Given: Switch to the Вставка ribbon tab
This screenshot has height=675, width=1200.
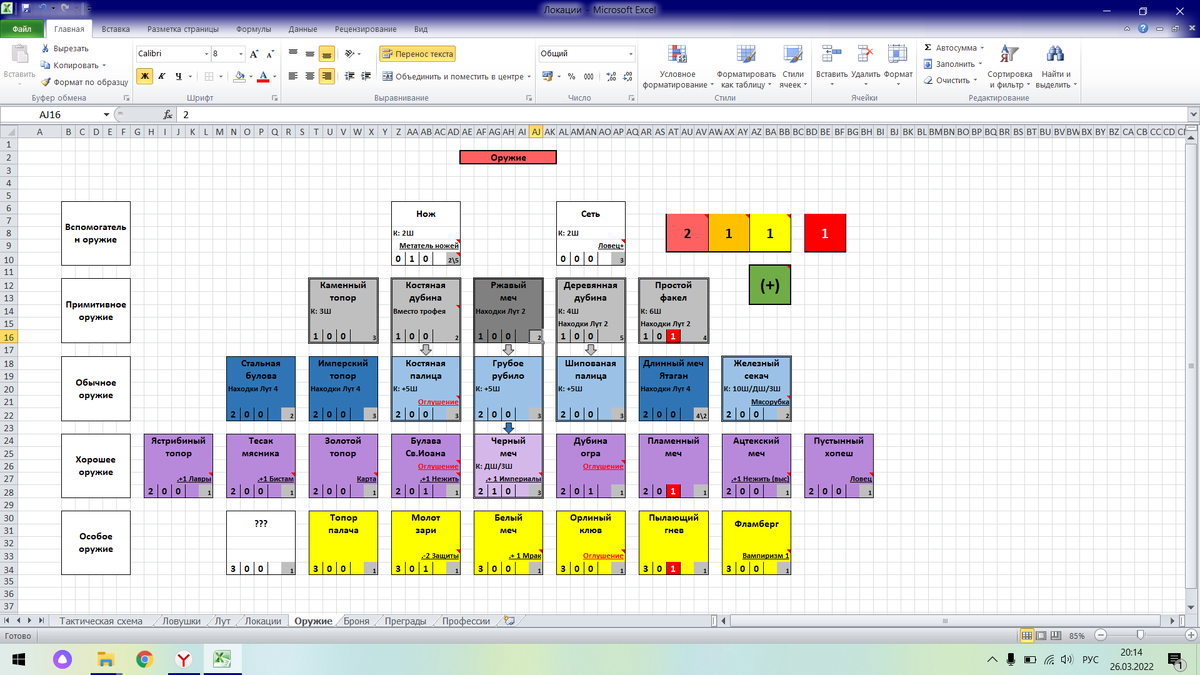Looking at the screenshot, I should click(x=115, y=30).
